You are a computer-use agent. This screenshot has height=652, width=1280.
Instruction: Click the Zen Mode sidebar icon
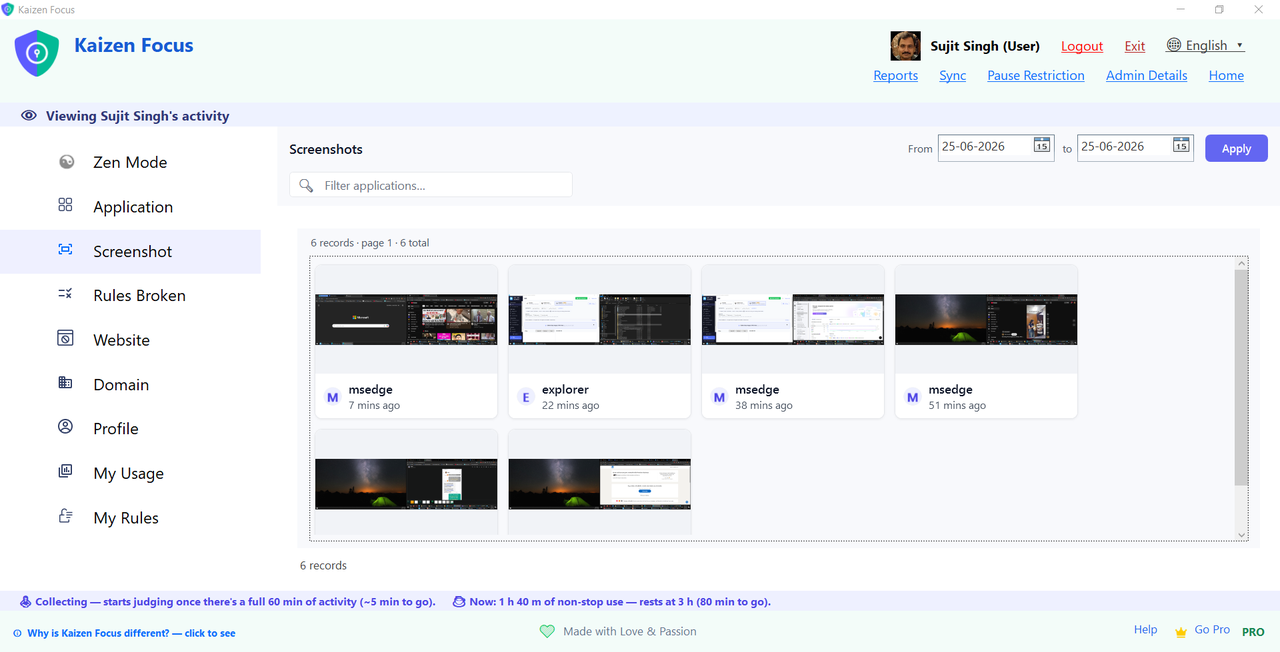click(x=66, y=162)
